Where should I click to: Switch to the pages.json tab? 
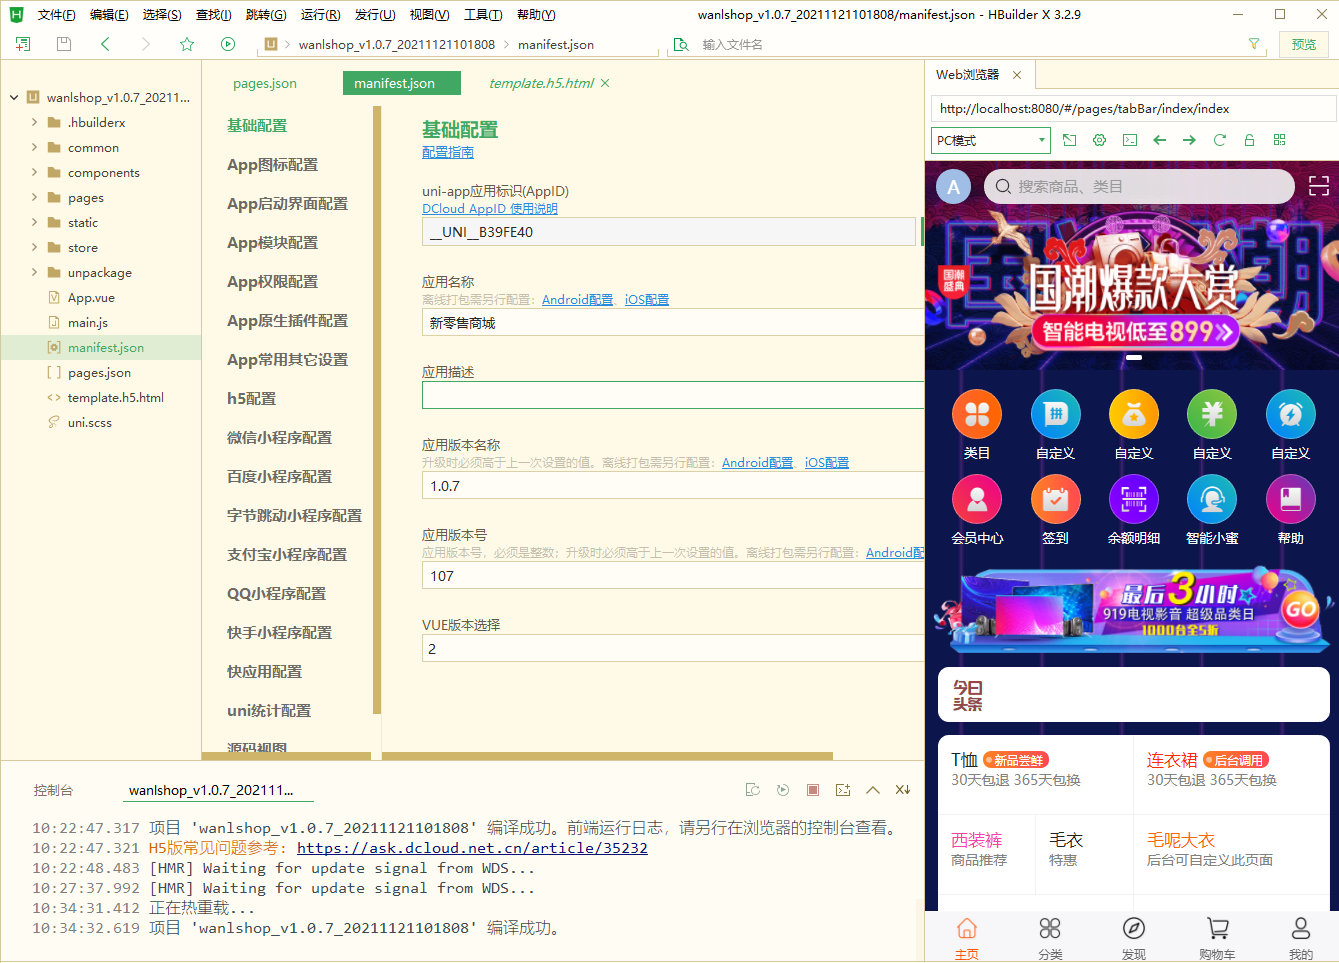click(264, 83)
